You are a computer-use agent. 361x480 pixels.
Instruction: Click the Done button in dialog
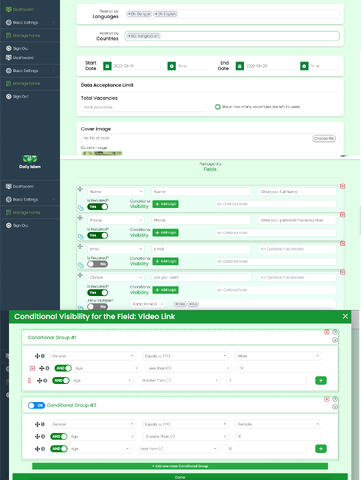[180, 477]
